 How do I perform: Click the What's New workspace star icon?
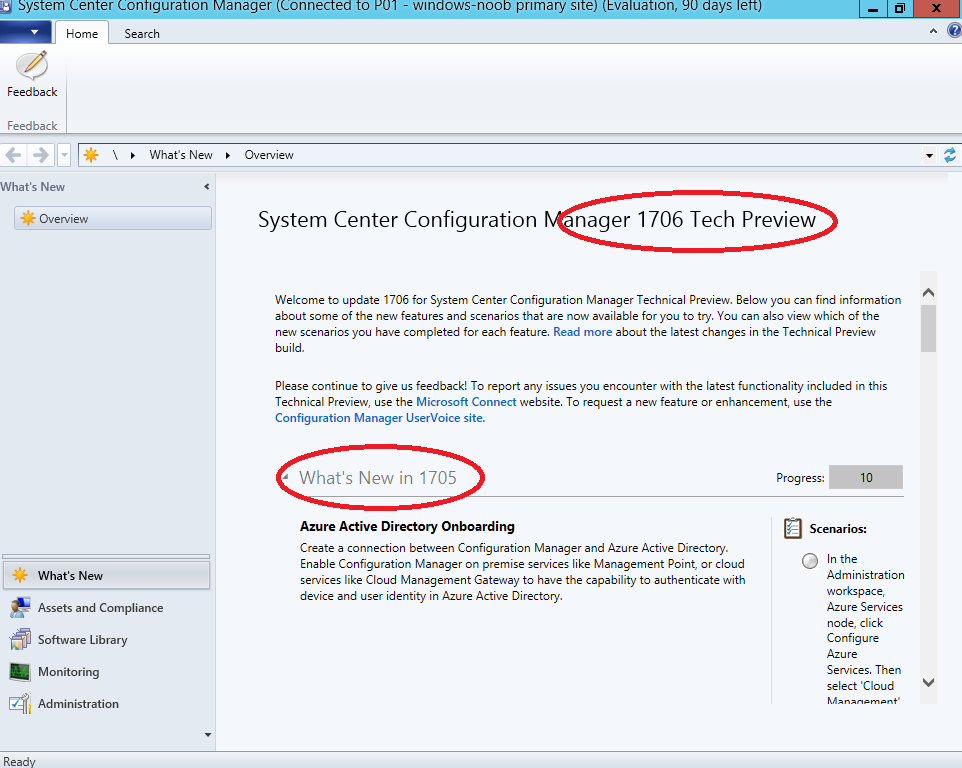tap(20, 575)
